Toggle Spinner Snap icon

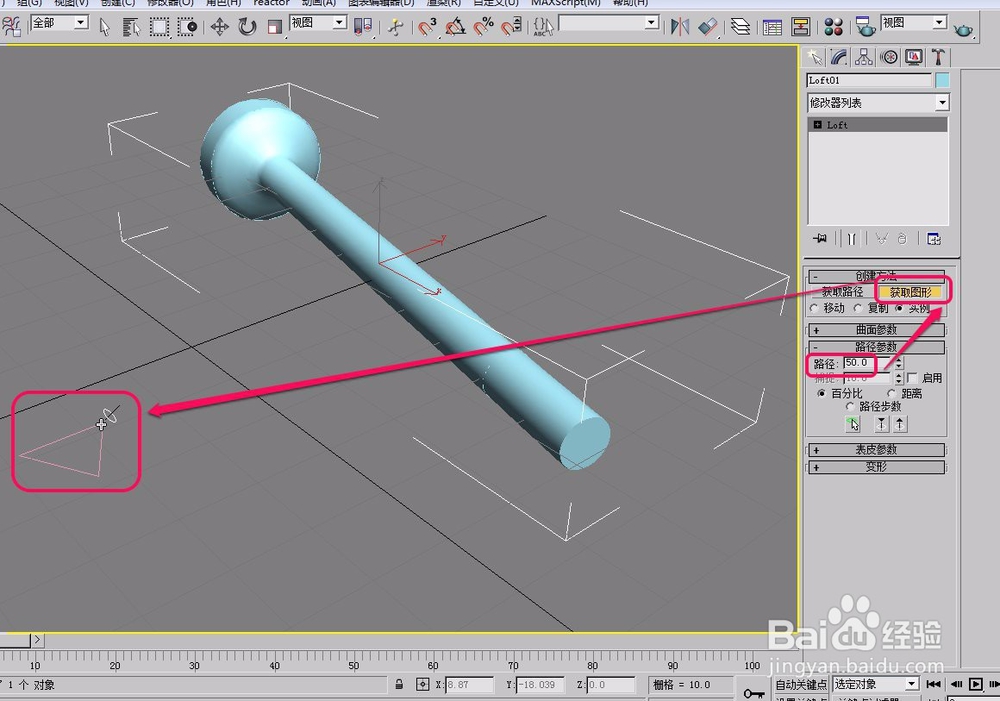pyautogui.click(x=511, y=27)
